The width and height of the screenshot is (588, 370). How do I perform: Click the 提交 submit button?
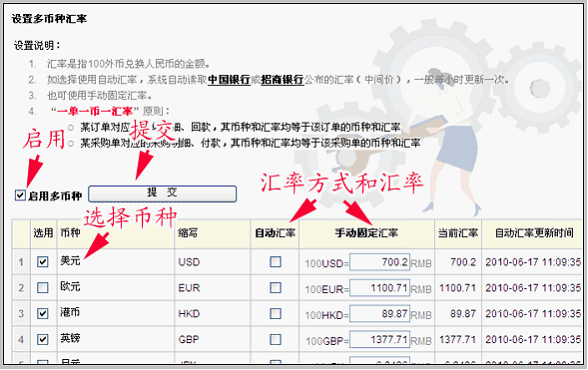(x=162, y=194)
